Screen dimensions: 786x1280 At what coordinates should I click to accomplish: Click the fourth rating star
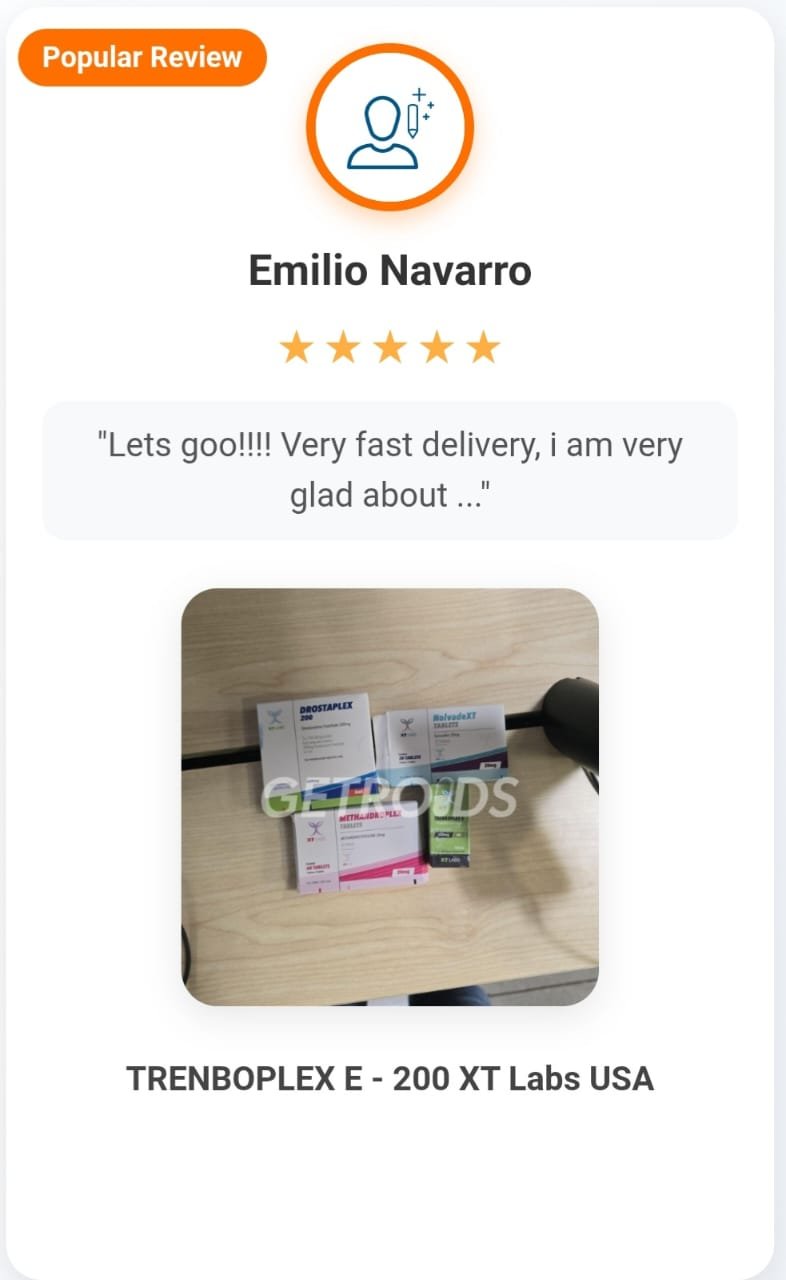[437, 348]
